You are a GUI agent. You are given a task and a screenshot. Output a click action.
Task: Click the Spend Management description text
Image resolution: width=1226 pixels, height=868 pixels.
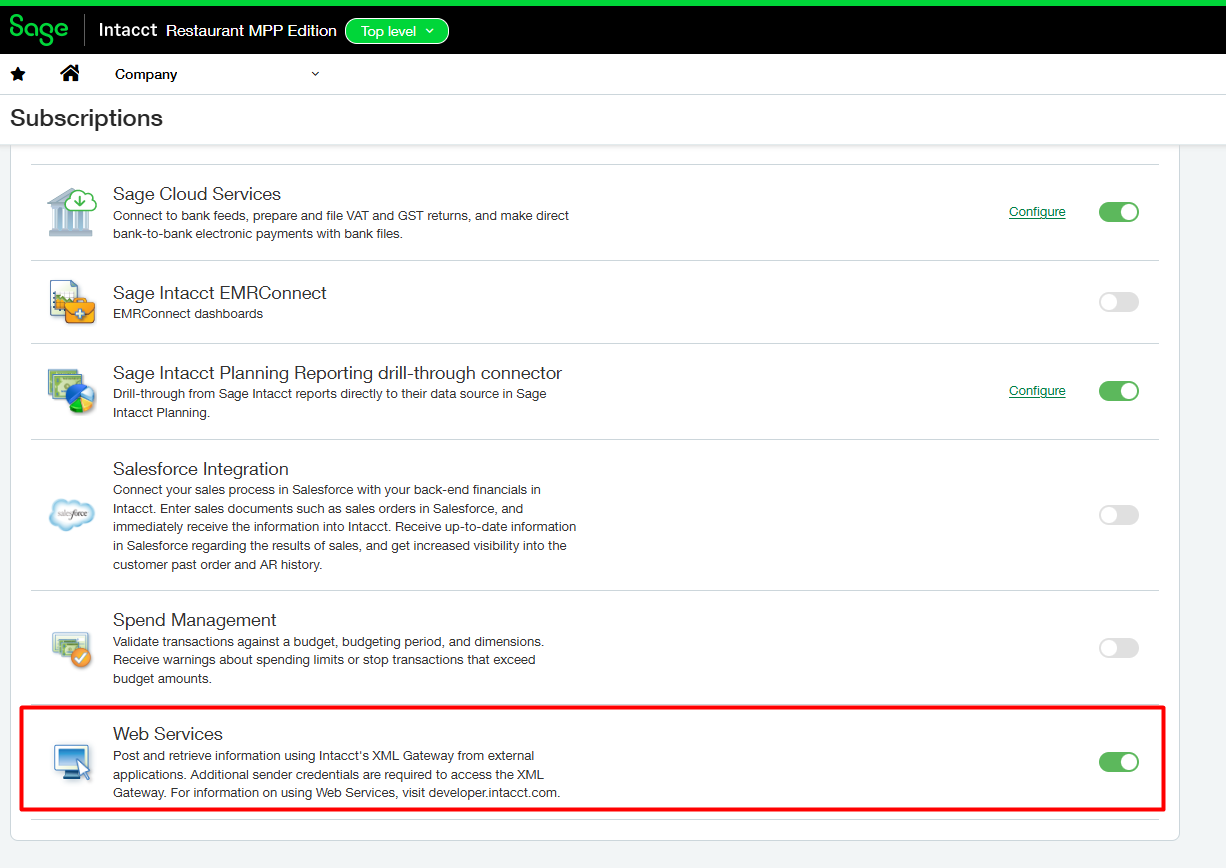[329, 660]
